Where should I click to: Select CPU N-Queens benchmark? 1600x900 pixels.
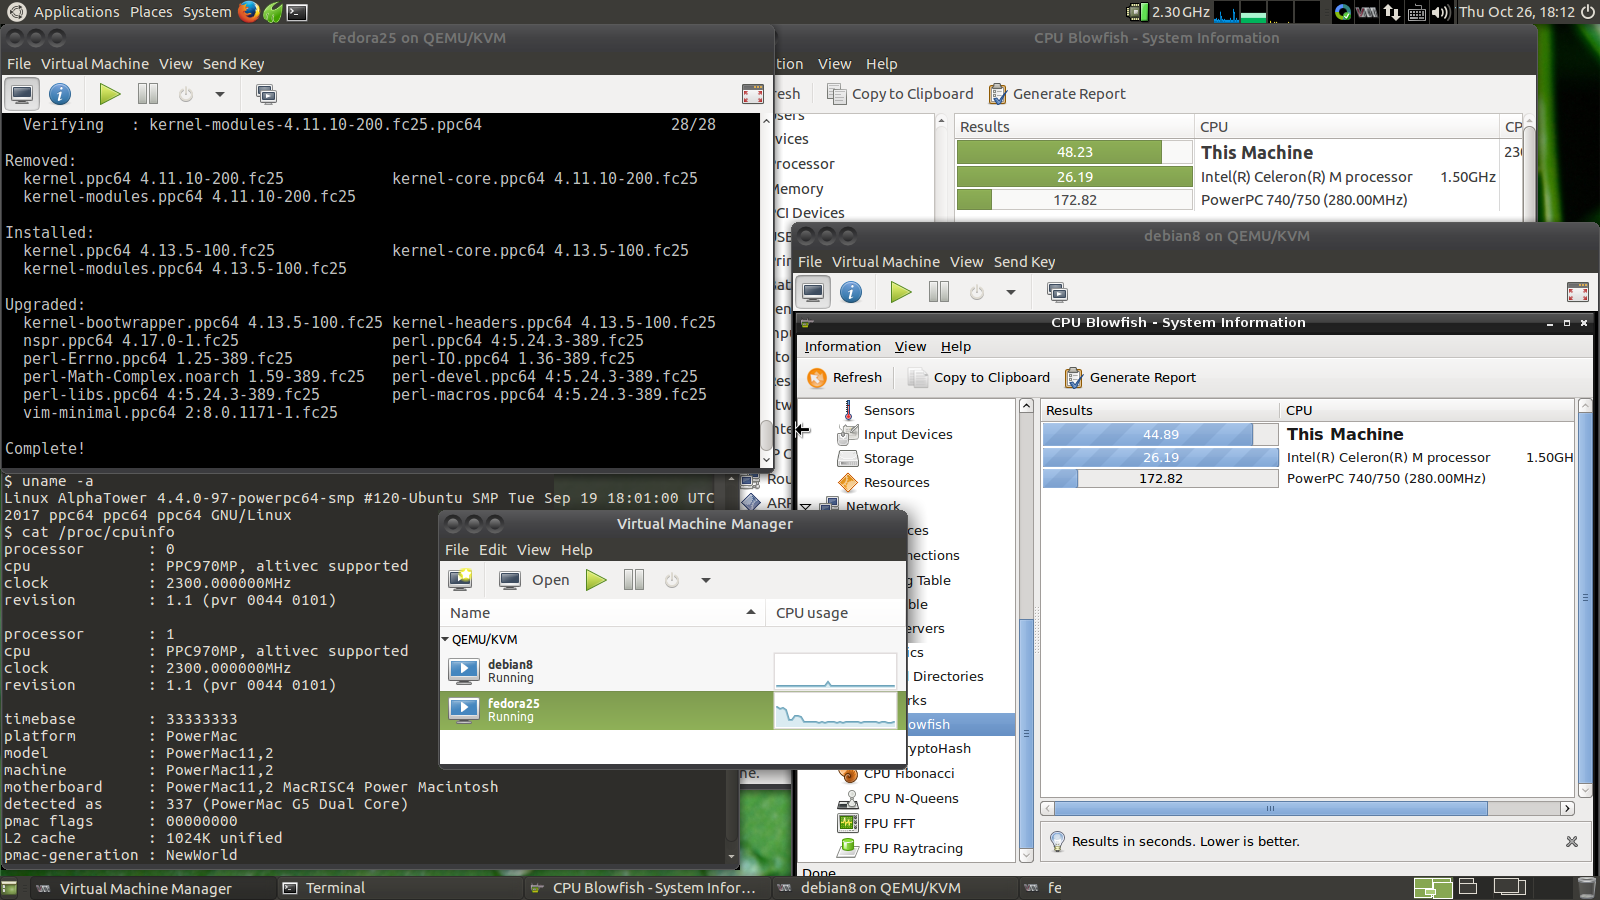coord(910,799)
